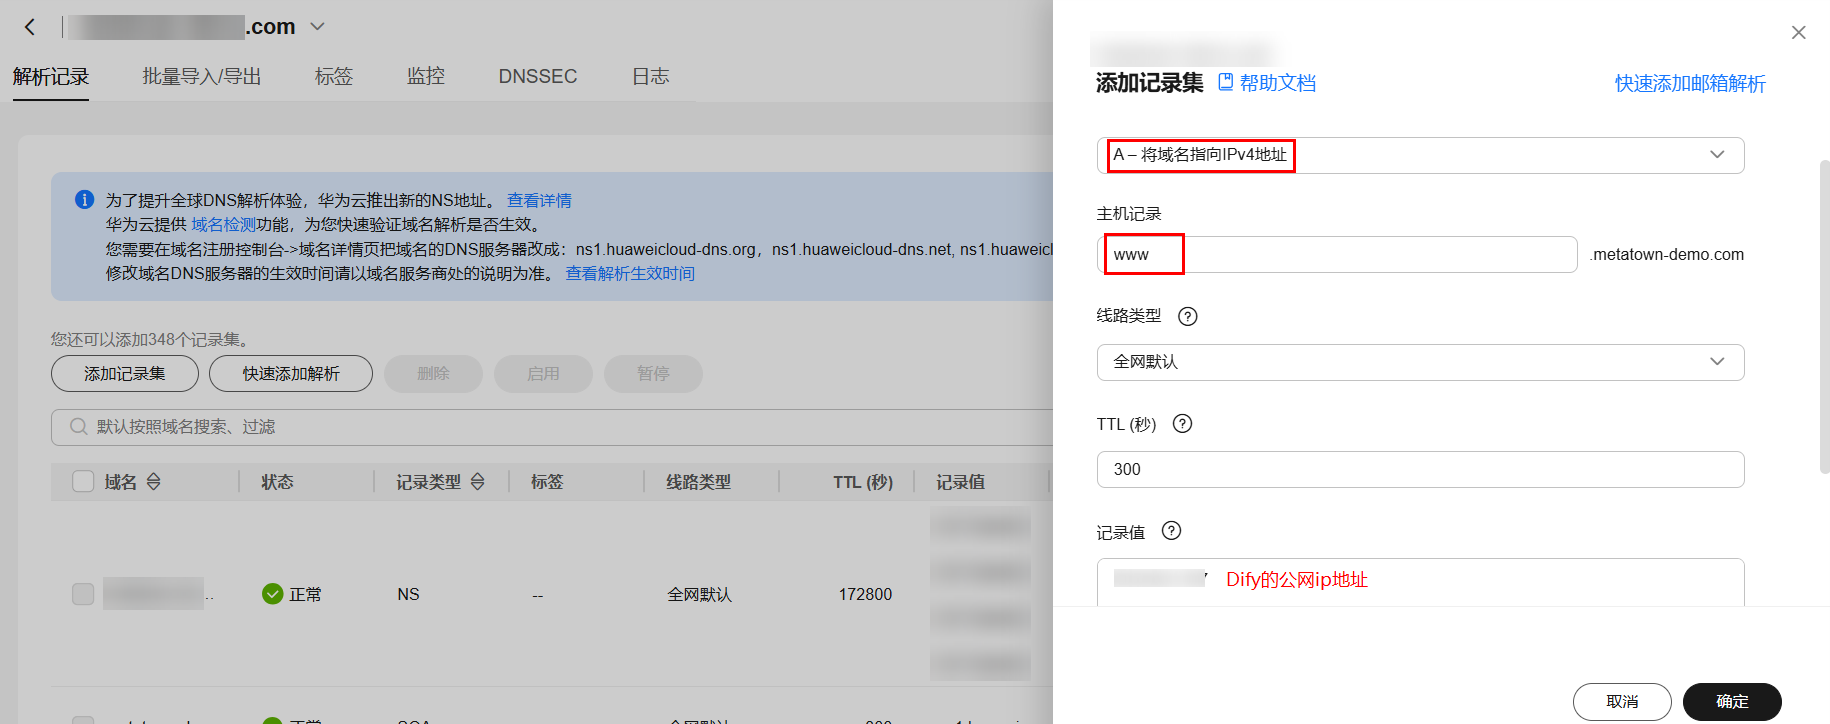Switch to the 批量导入/导出 tab

(x=202, y=76)
